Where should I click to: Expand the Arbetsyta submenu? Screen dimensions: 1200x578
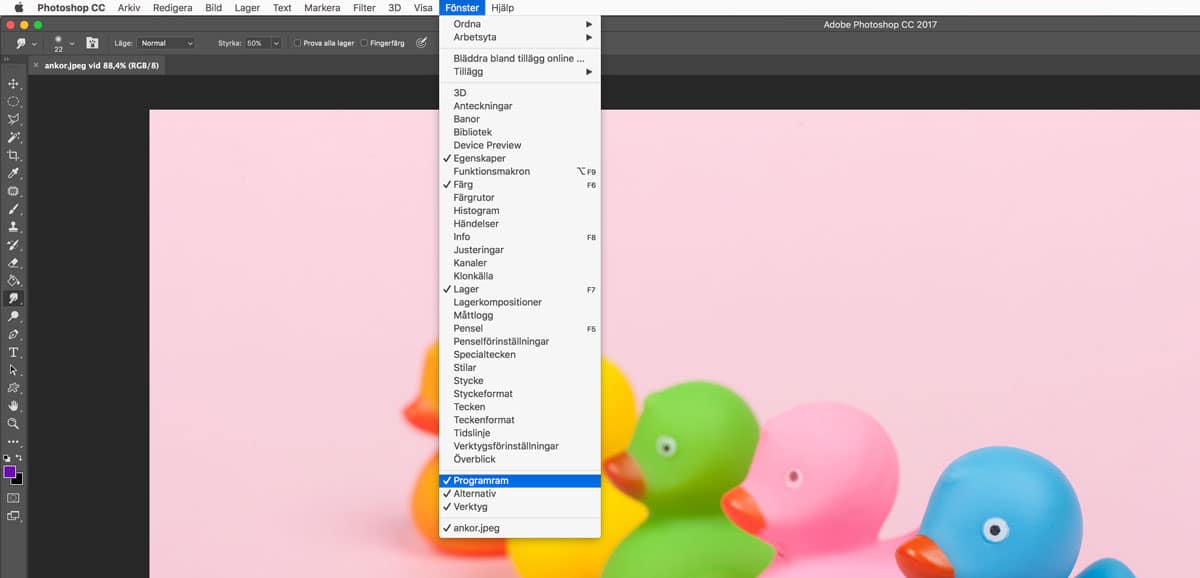pyautogui.click(x=520, y=37)
